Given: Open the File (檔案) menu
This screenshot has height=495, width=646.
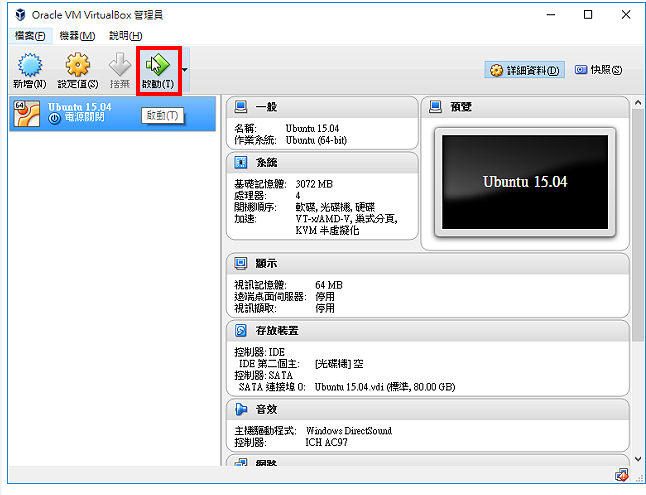Looking at the screenshot, I should 30,36.
